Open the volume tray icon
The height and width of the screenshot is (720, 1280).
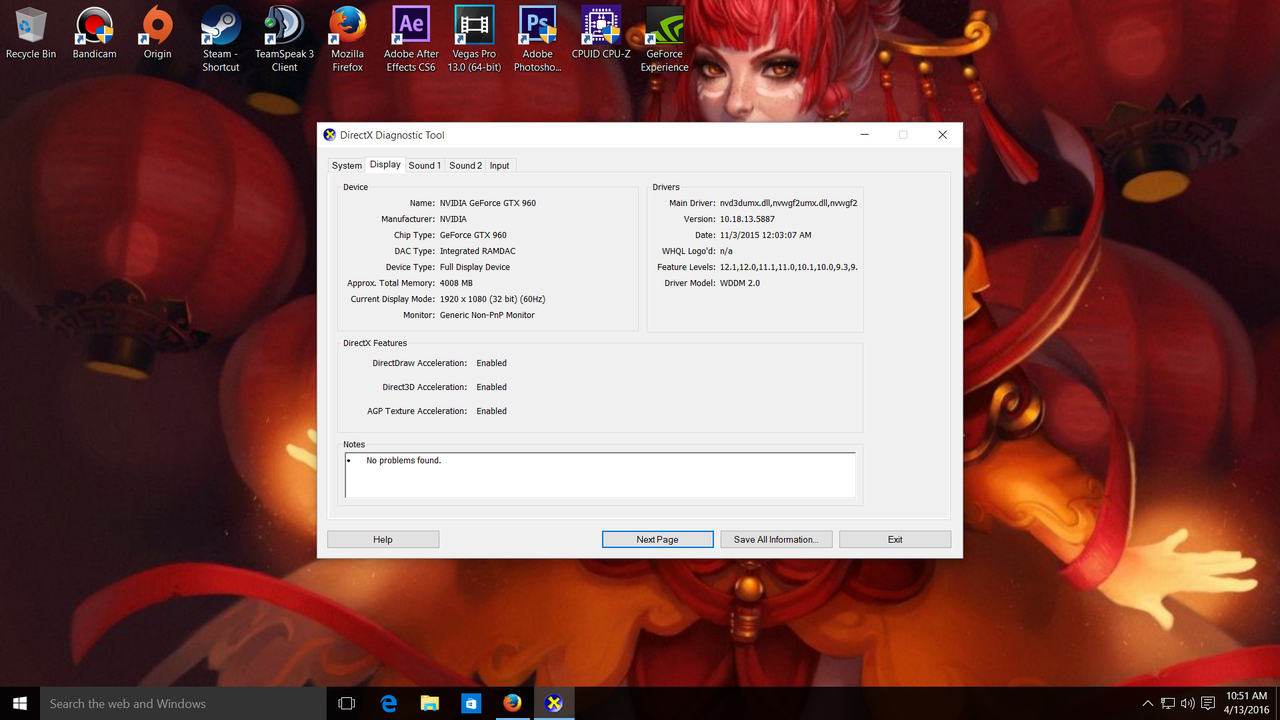click(1187, 703)
